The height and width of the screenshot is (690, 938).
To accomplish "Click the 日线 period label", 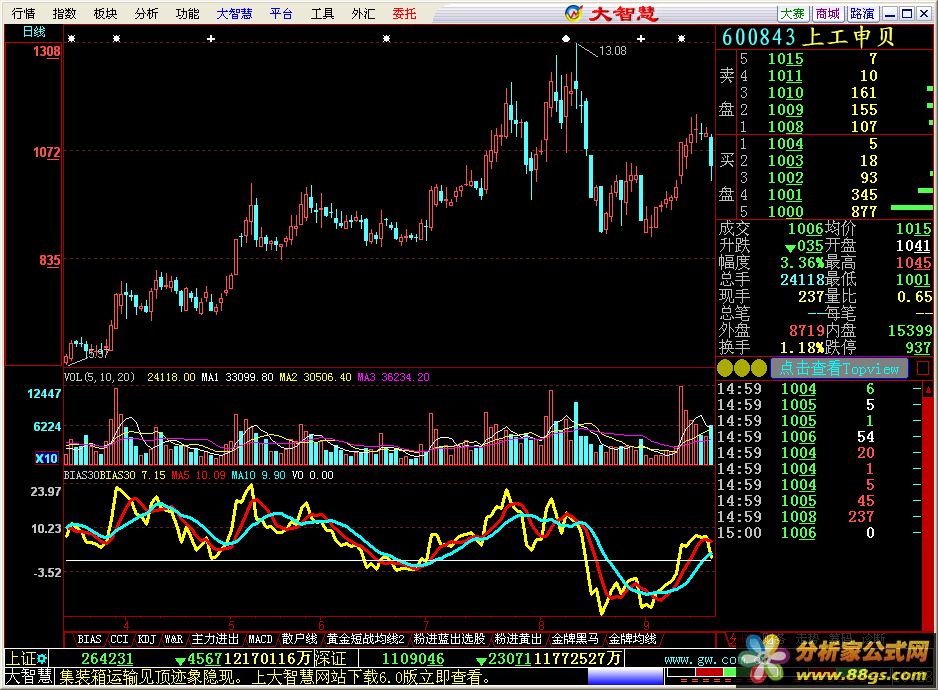I will [x=34, y=32].
